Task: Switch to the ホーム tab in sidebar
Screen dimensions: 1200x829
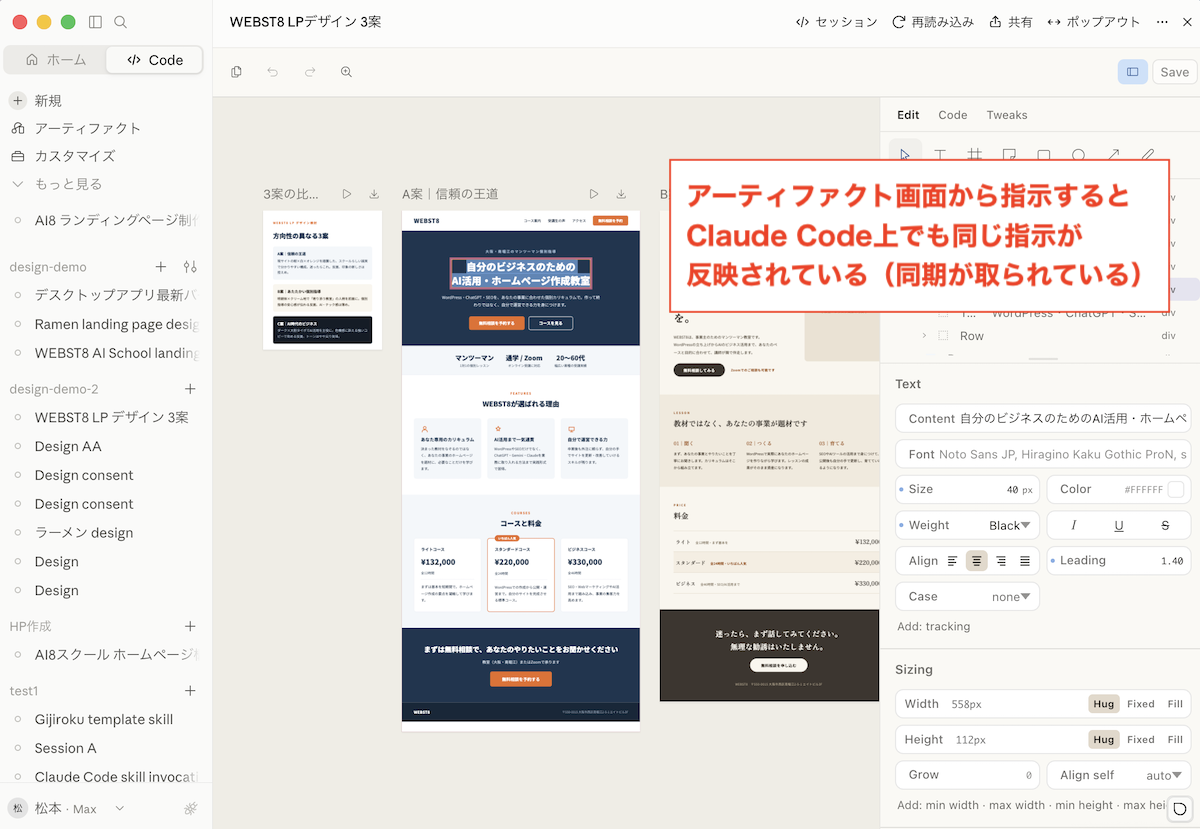Action: (x=56, y=60)
